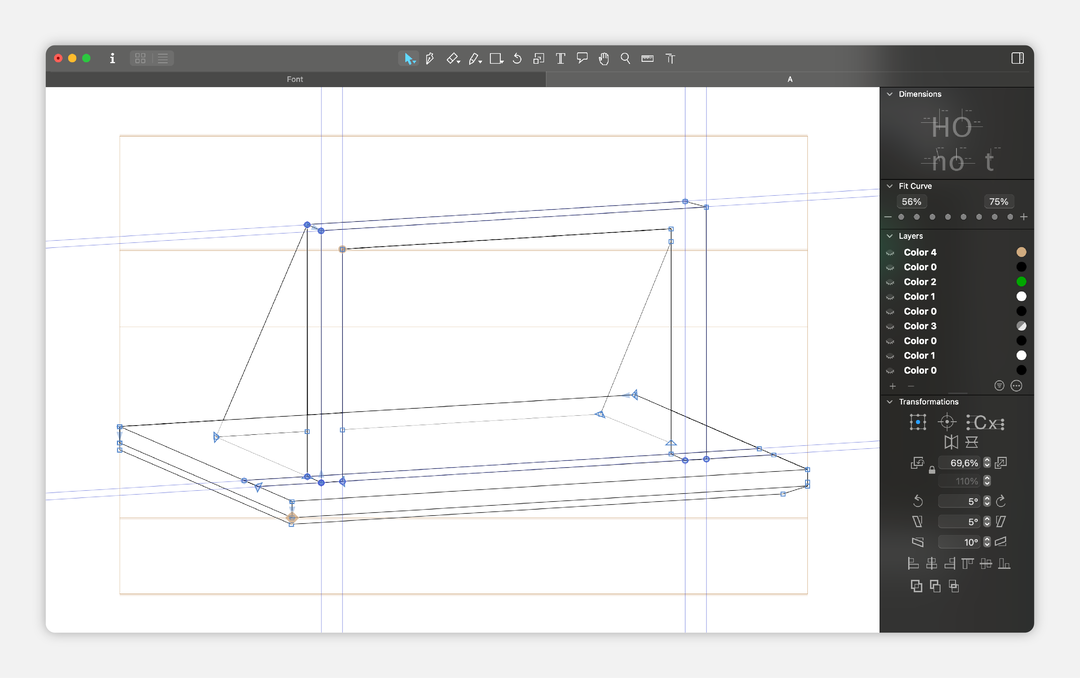
Task: Click the 10° skew angle field
Action: [959, 542]
